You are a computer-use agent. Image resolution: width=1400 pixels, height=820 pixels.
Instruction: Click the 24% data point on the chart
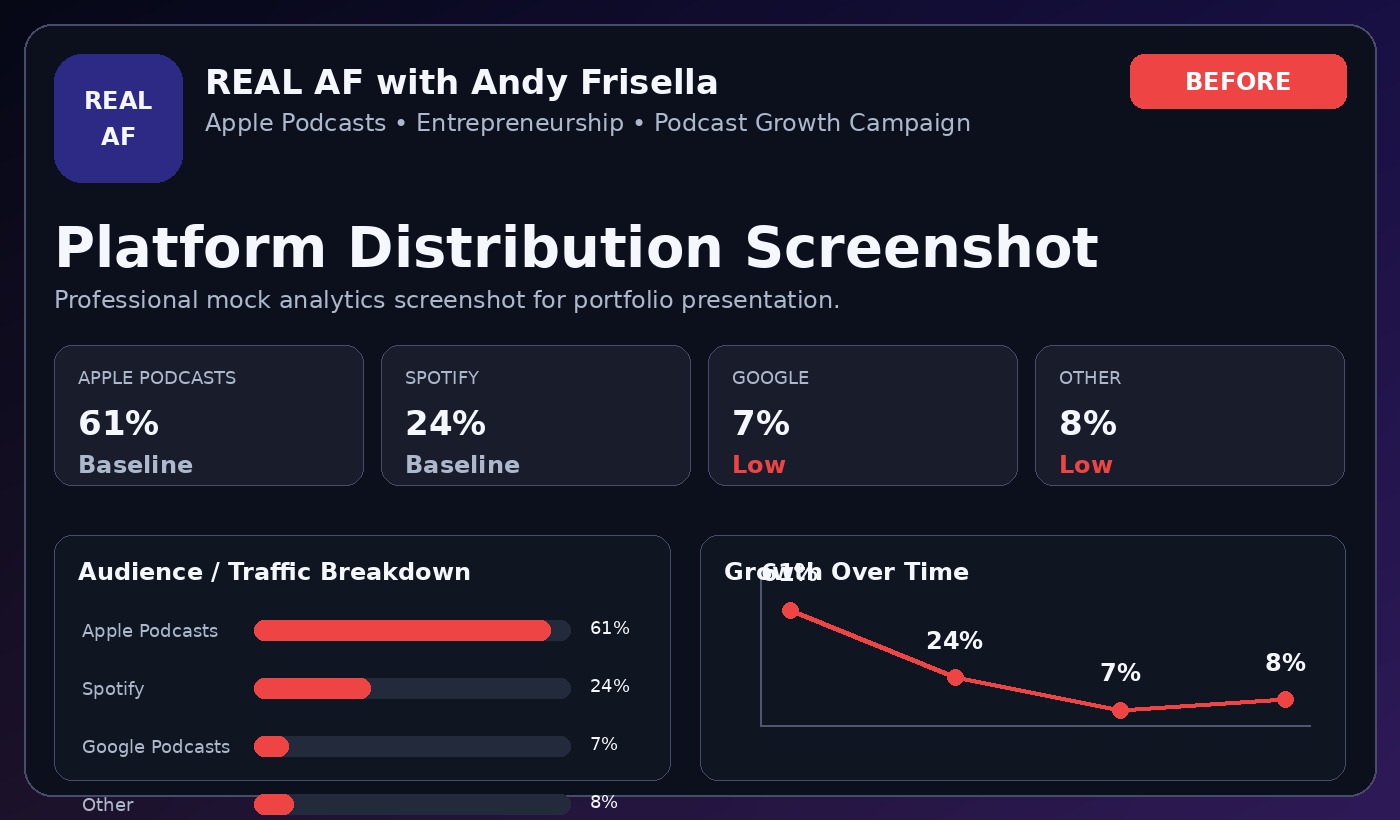pyautogui.click(x=955, y=677)
